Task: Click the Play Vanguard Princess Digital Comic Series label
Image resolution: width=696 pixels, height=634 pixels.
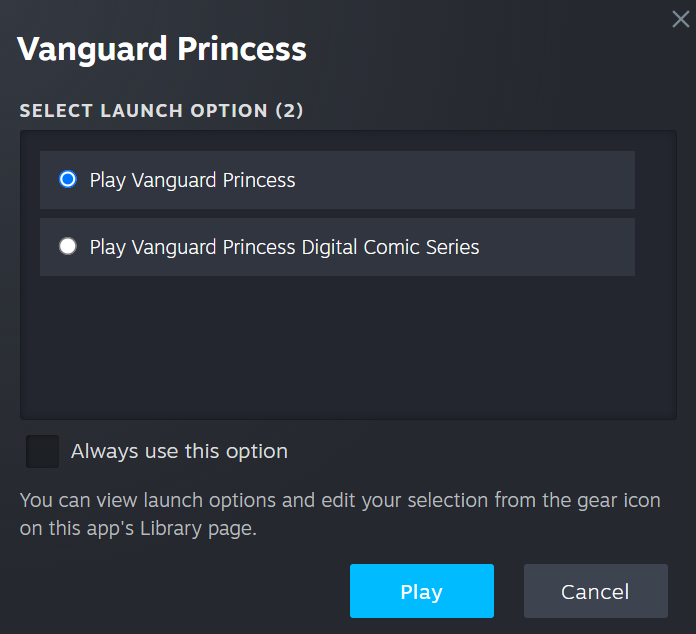Action: pos(284,247)
